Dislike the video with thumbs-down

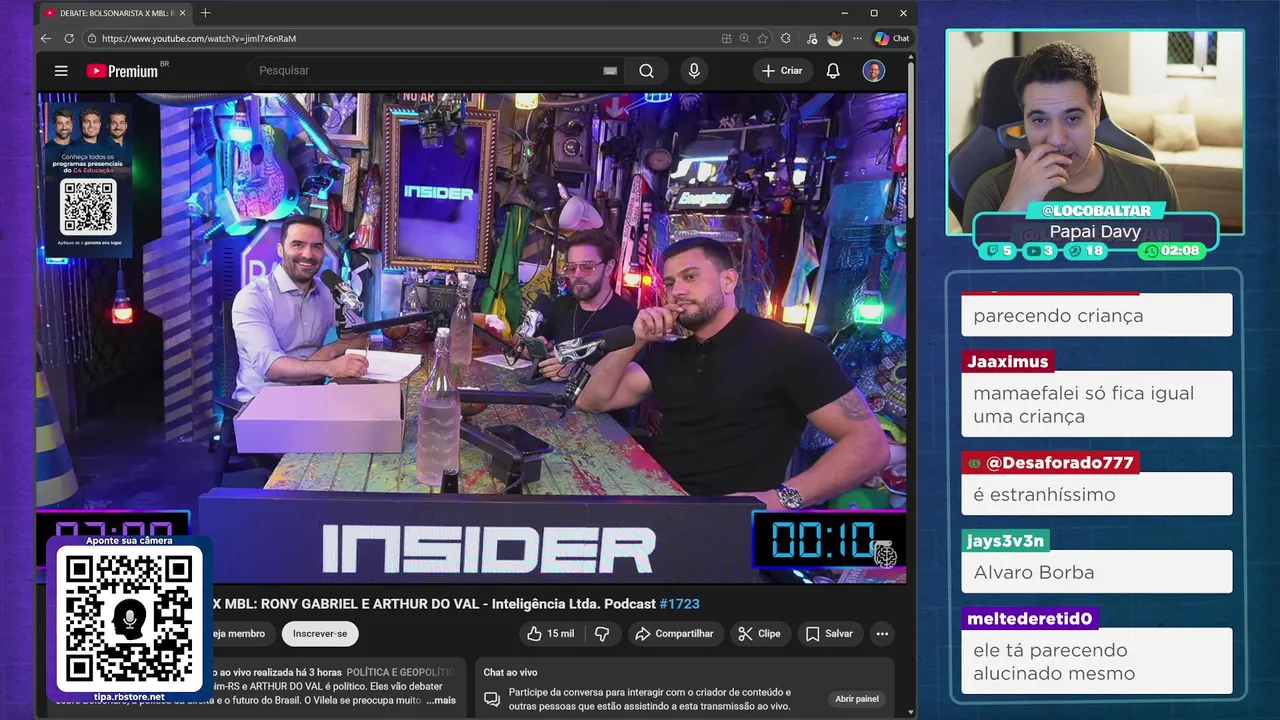point(602,634)
